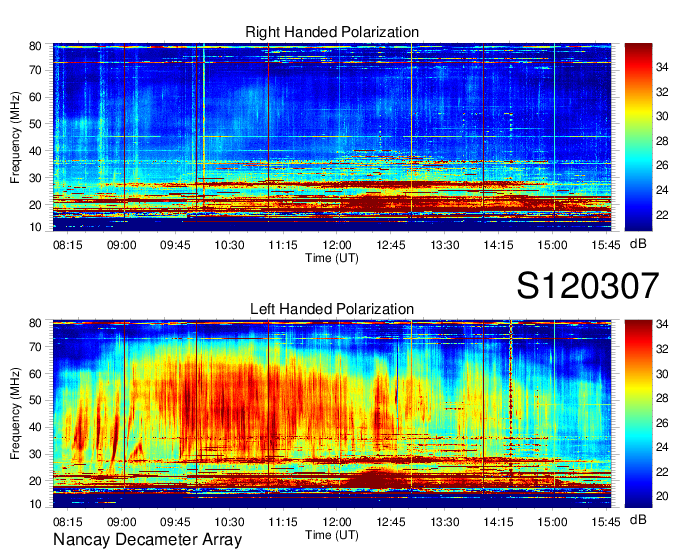Image resolution: width=680 pixels, height=552 pixels.
Task: Click the dB unit label by bottom color bar
Action: (x=638, y=519)
